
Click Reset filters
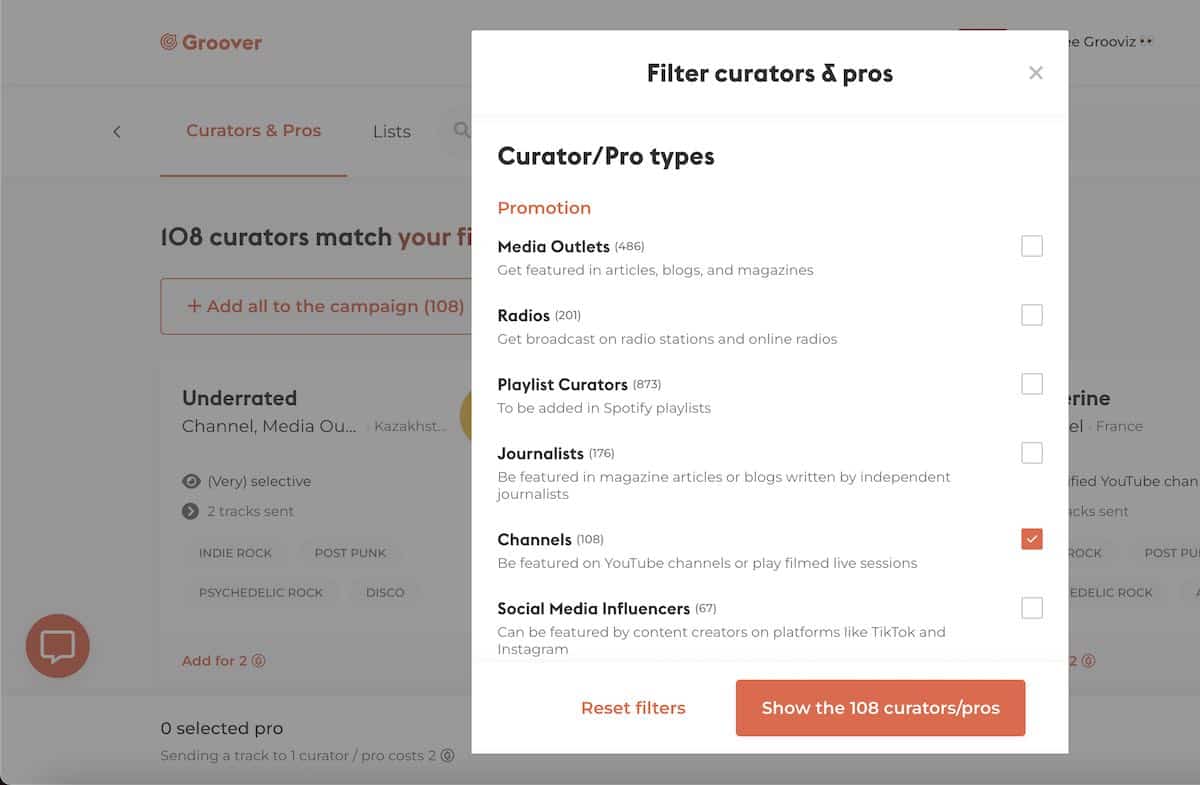click(x=633, y=708)
